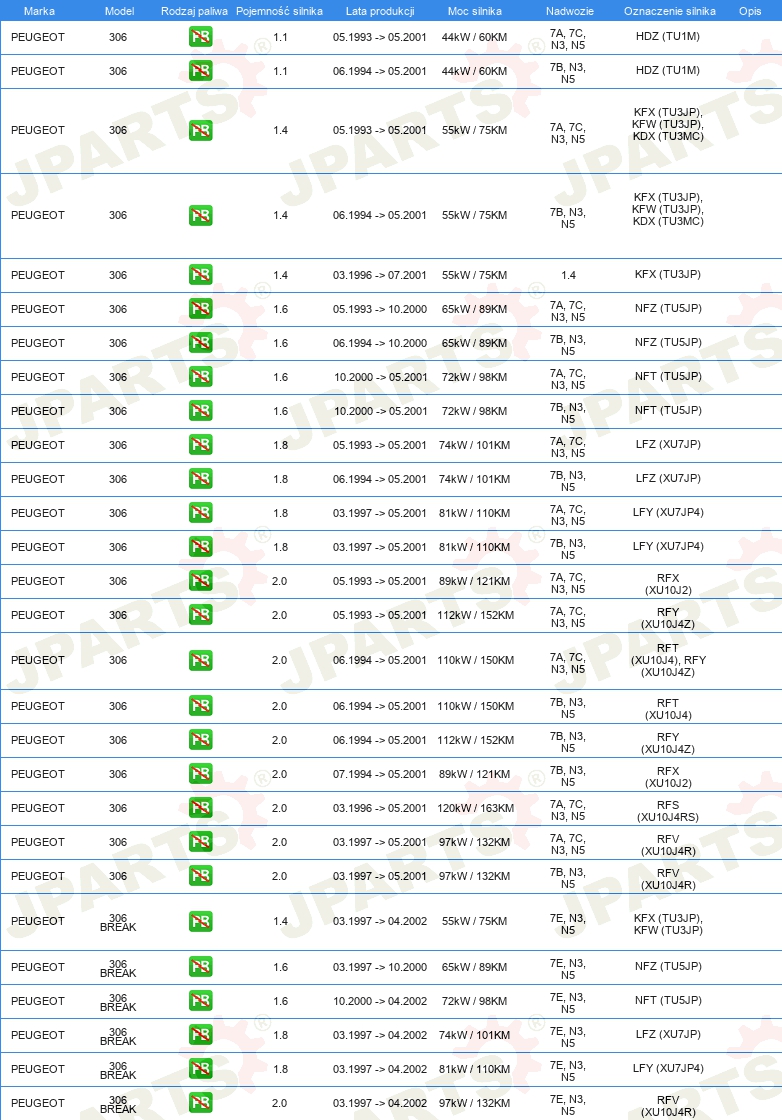Click fuel icon in 81kW row with 7A, 7C body
Screen dimensions: 782x1120
click(201, 513)
